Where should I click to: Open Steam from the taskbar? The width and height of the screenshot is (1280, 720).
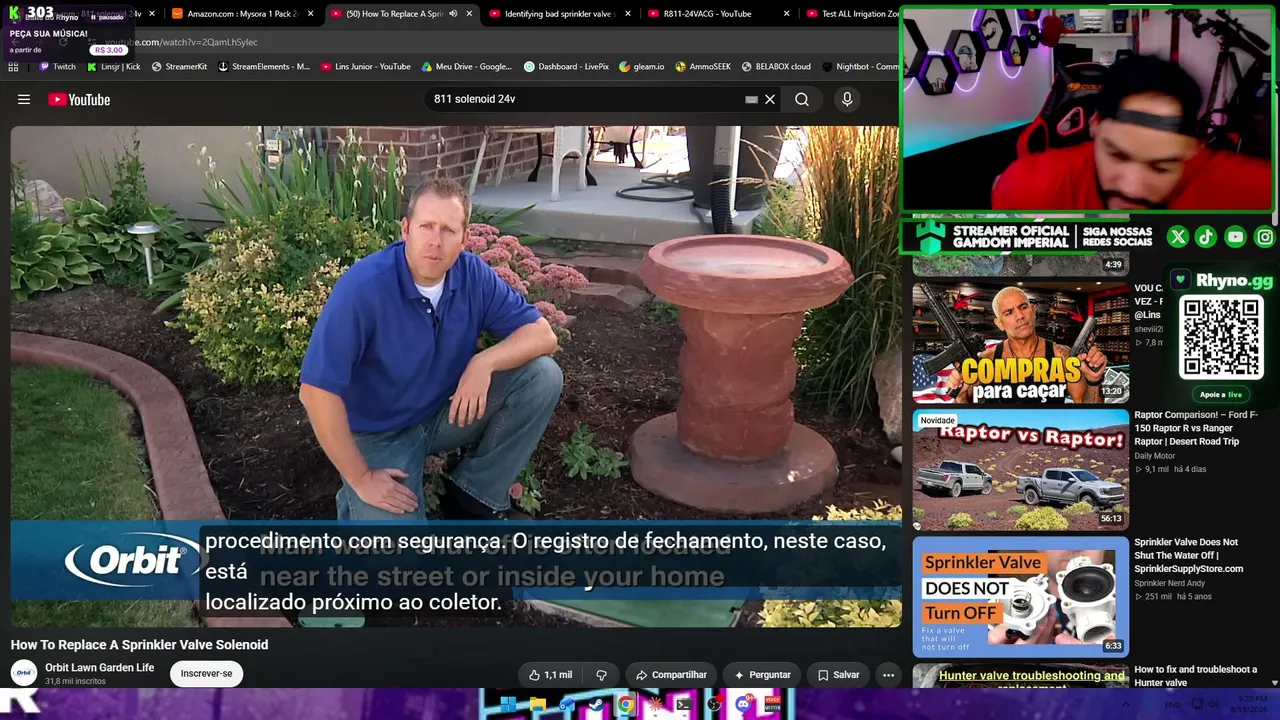point(596,705)
